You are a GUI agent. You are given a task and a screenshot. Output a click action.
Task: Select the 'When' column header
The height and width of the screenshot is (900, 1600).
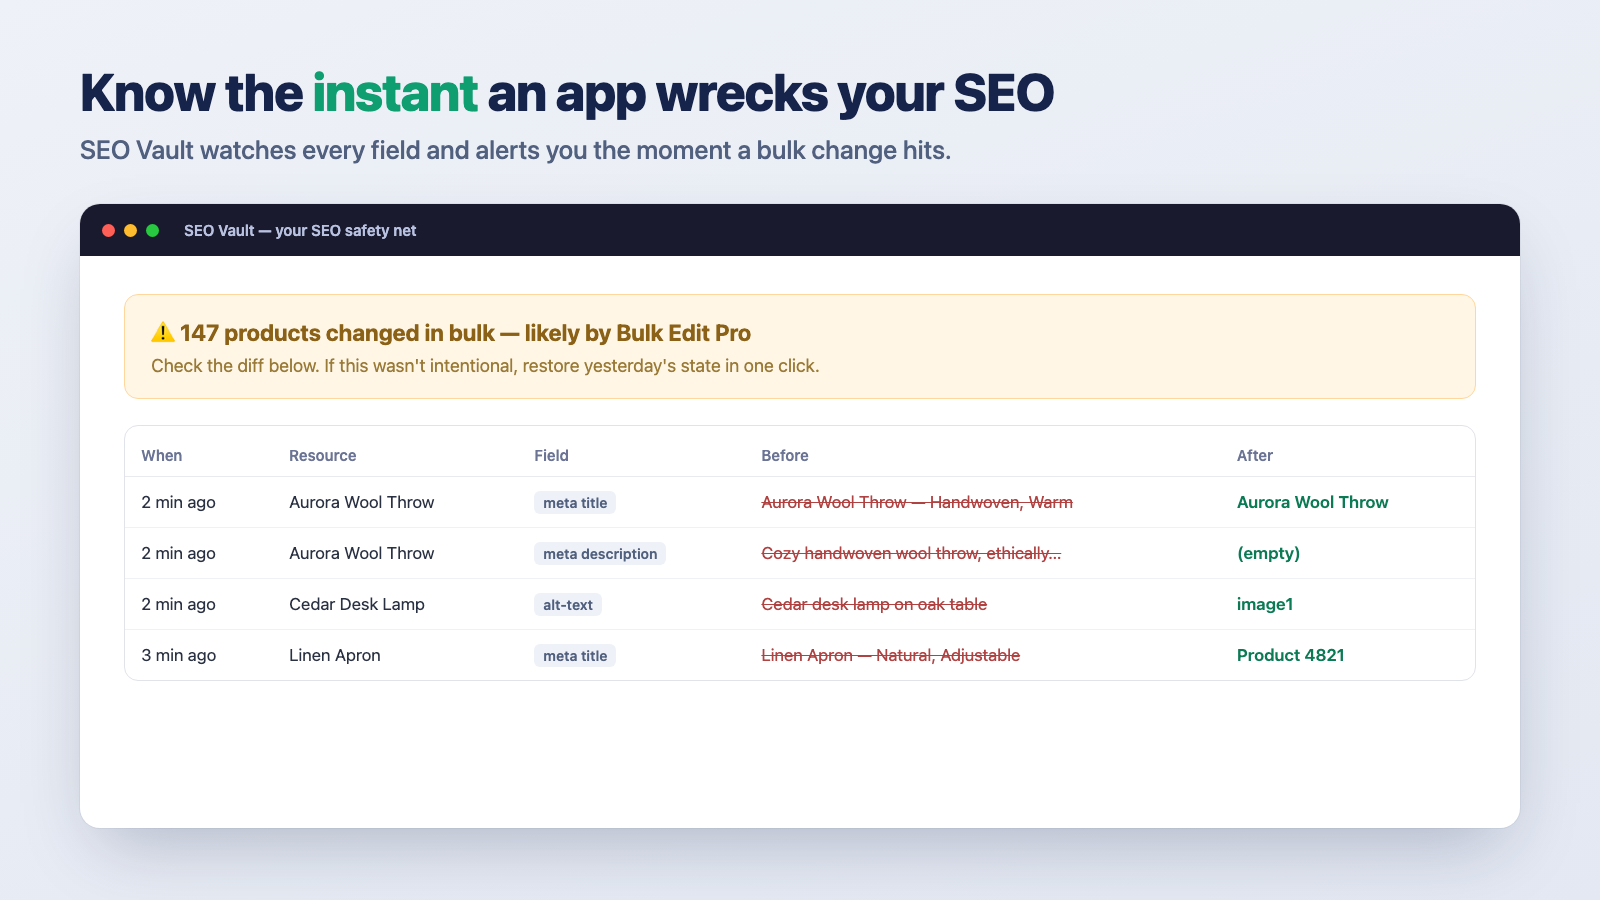[162, 455]
